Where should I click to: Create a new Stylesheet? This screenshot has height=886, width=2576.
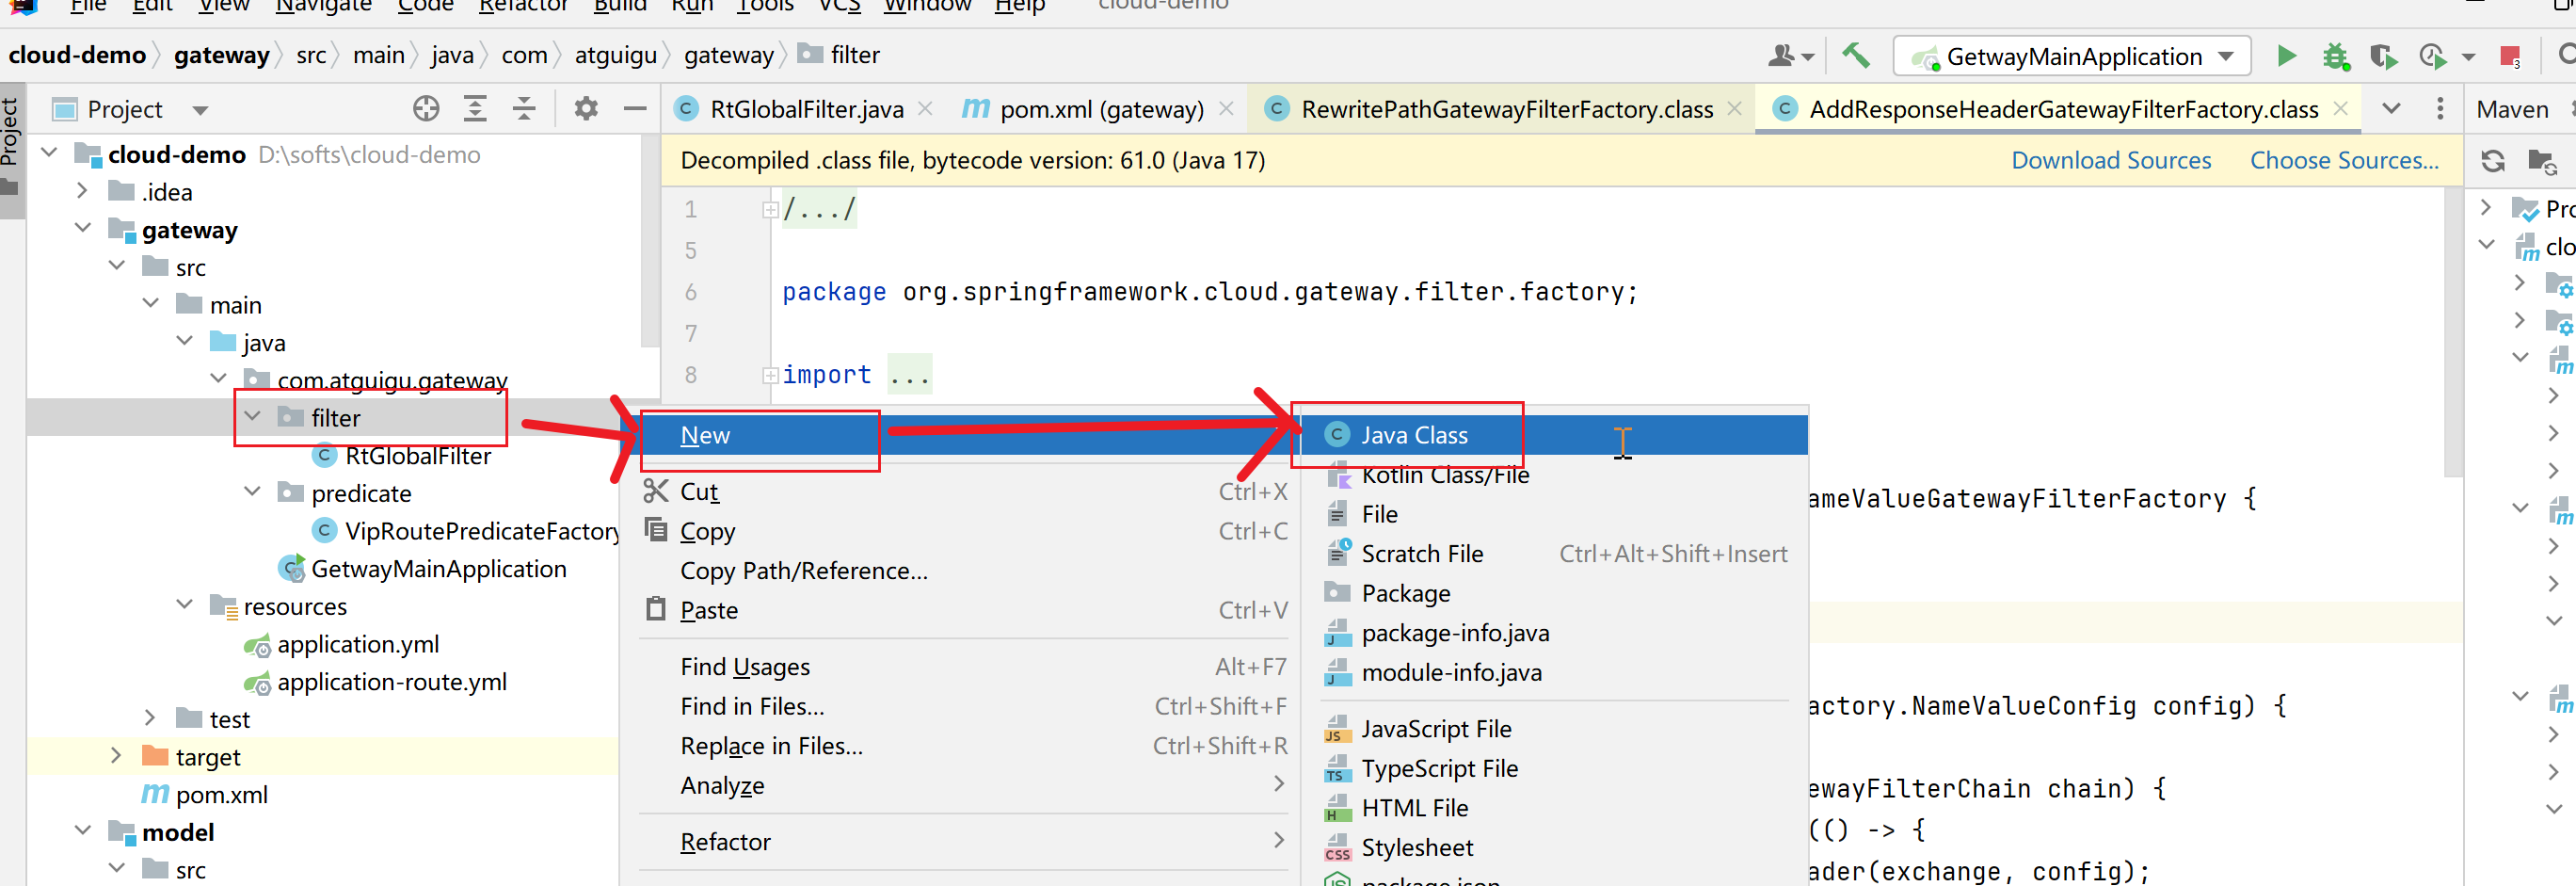(1555, 847)
